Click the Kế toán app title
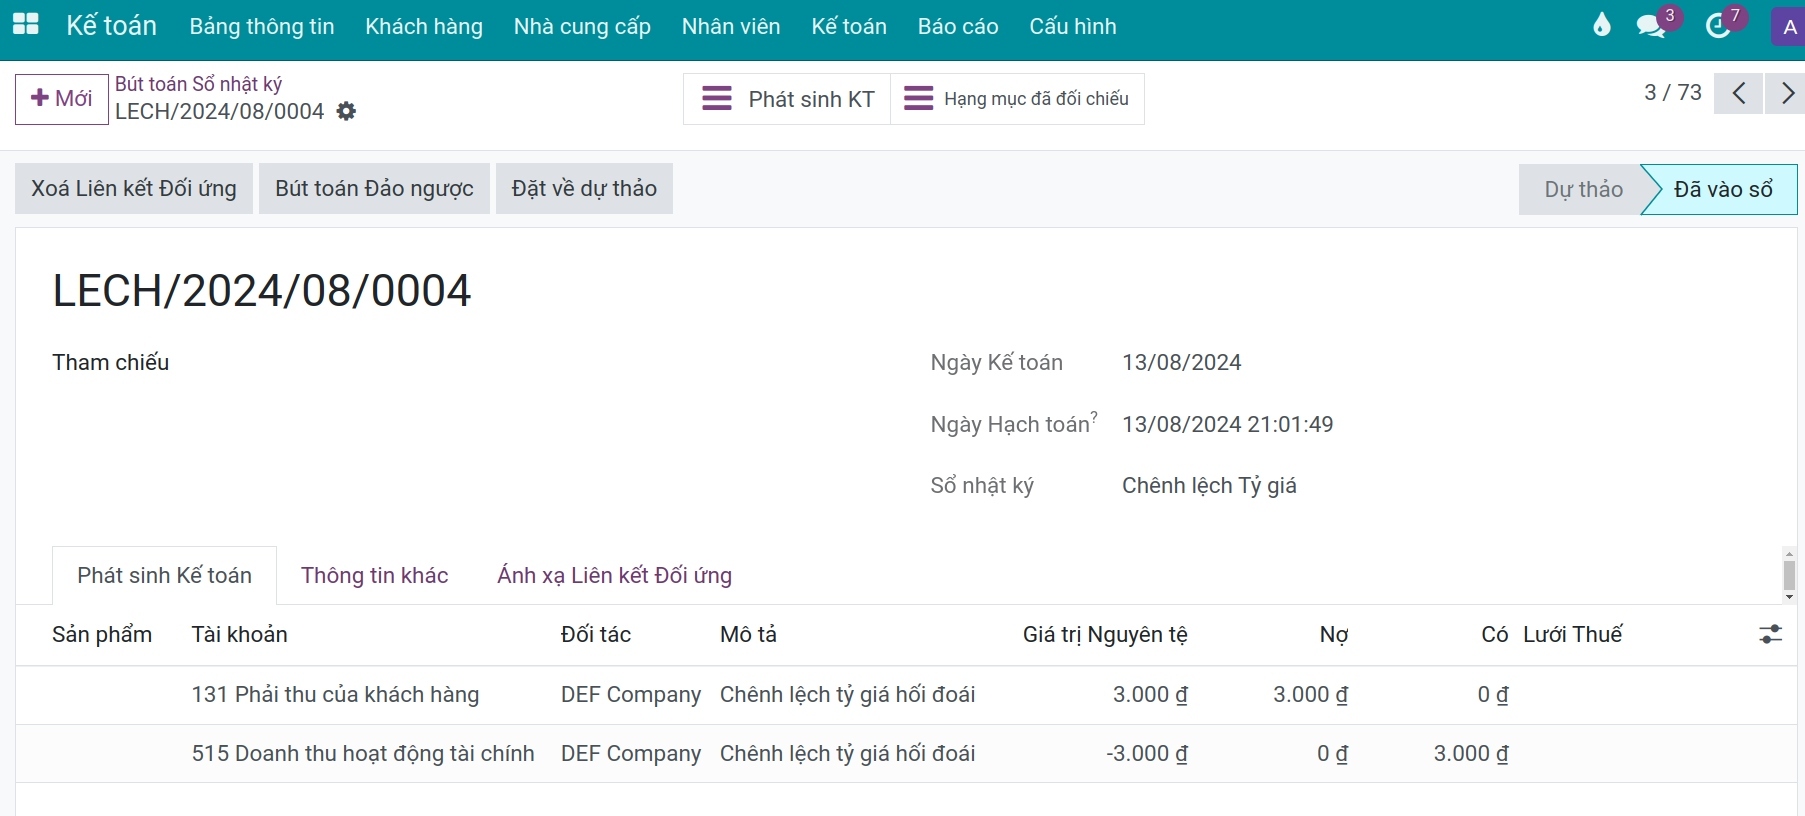Screen dimensions: 1805x816 [111, 26]
